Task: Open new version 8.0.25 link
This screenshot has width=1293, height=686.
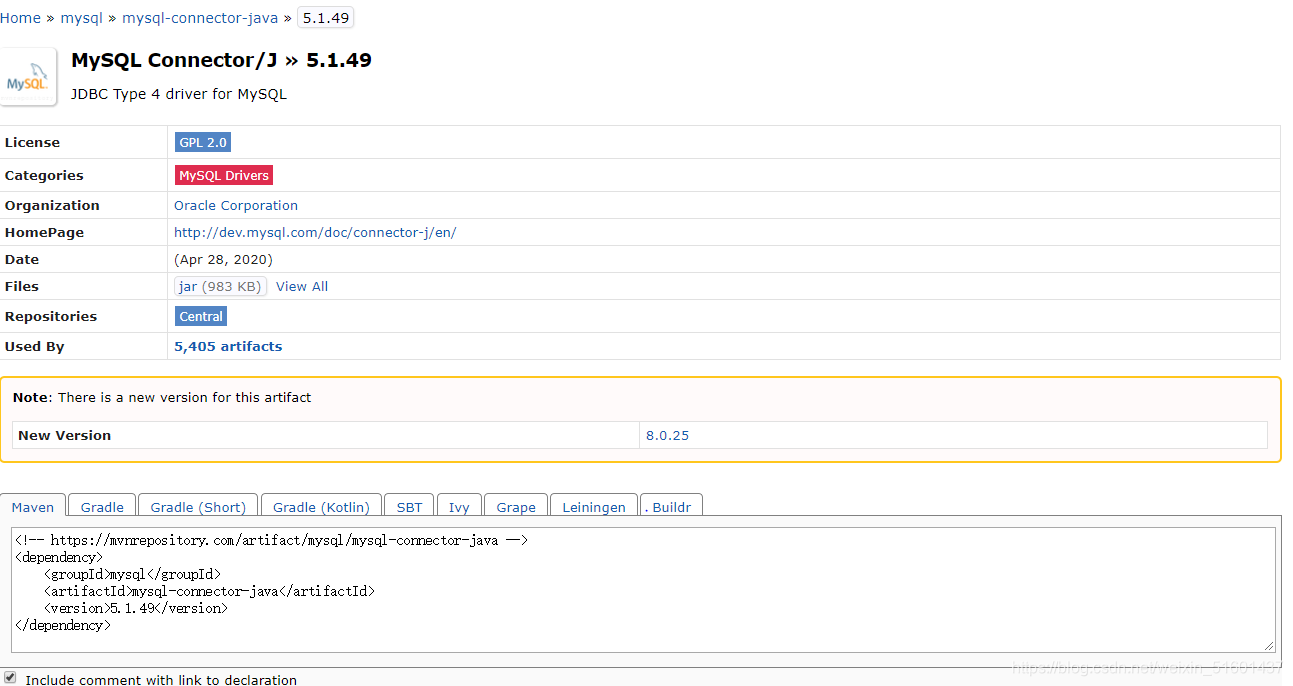Action: coord(667,435)
